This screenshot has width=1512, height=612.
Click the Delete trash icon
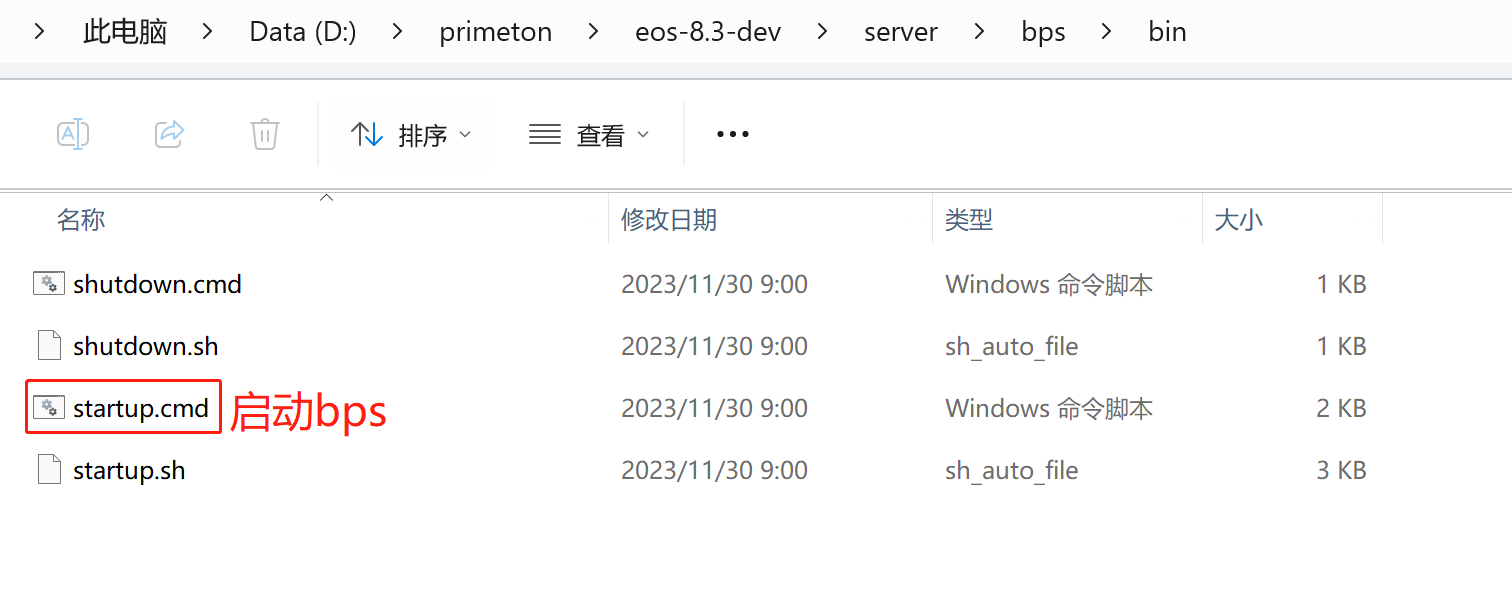(264, 134)
